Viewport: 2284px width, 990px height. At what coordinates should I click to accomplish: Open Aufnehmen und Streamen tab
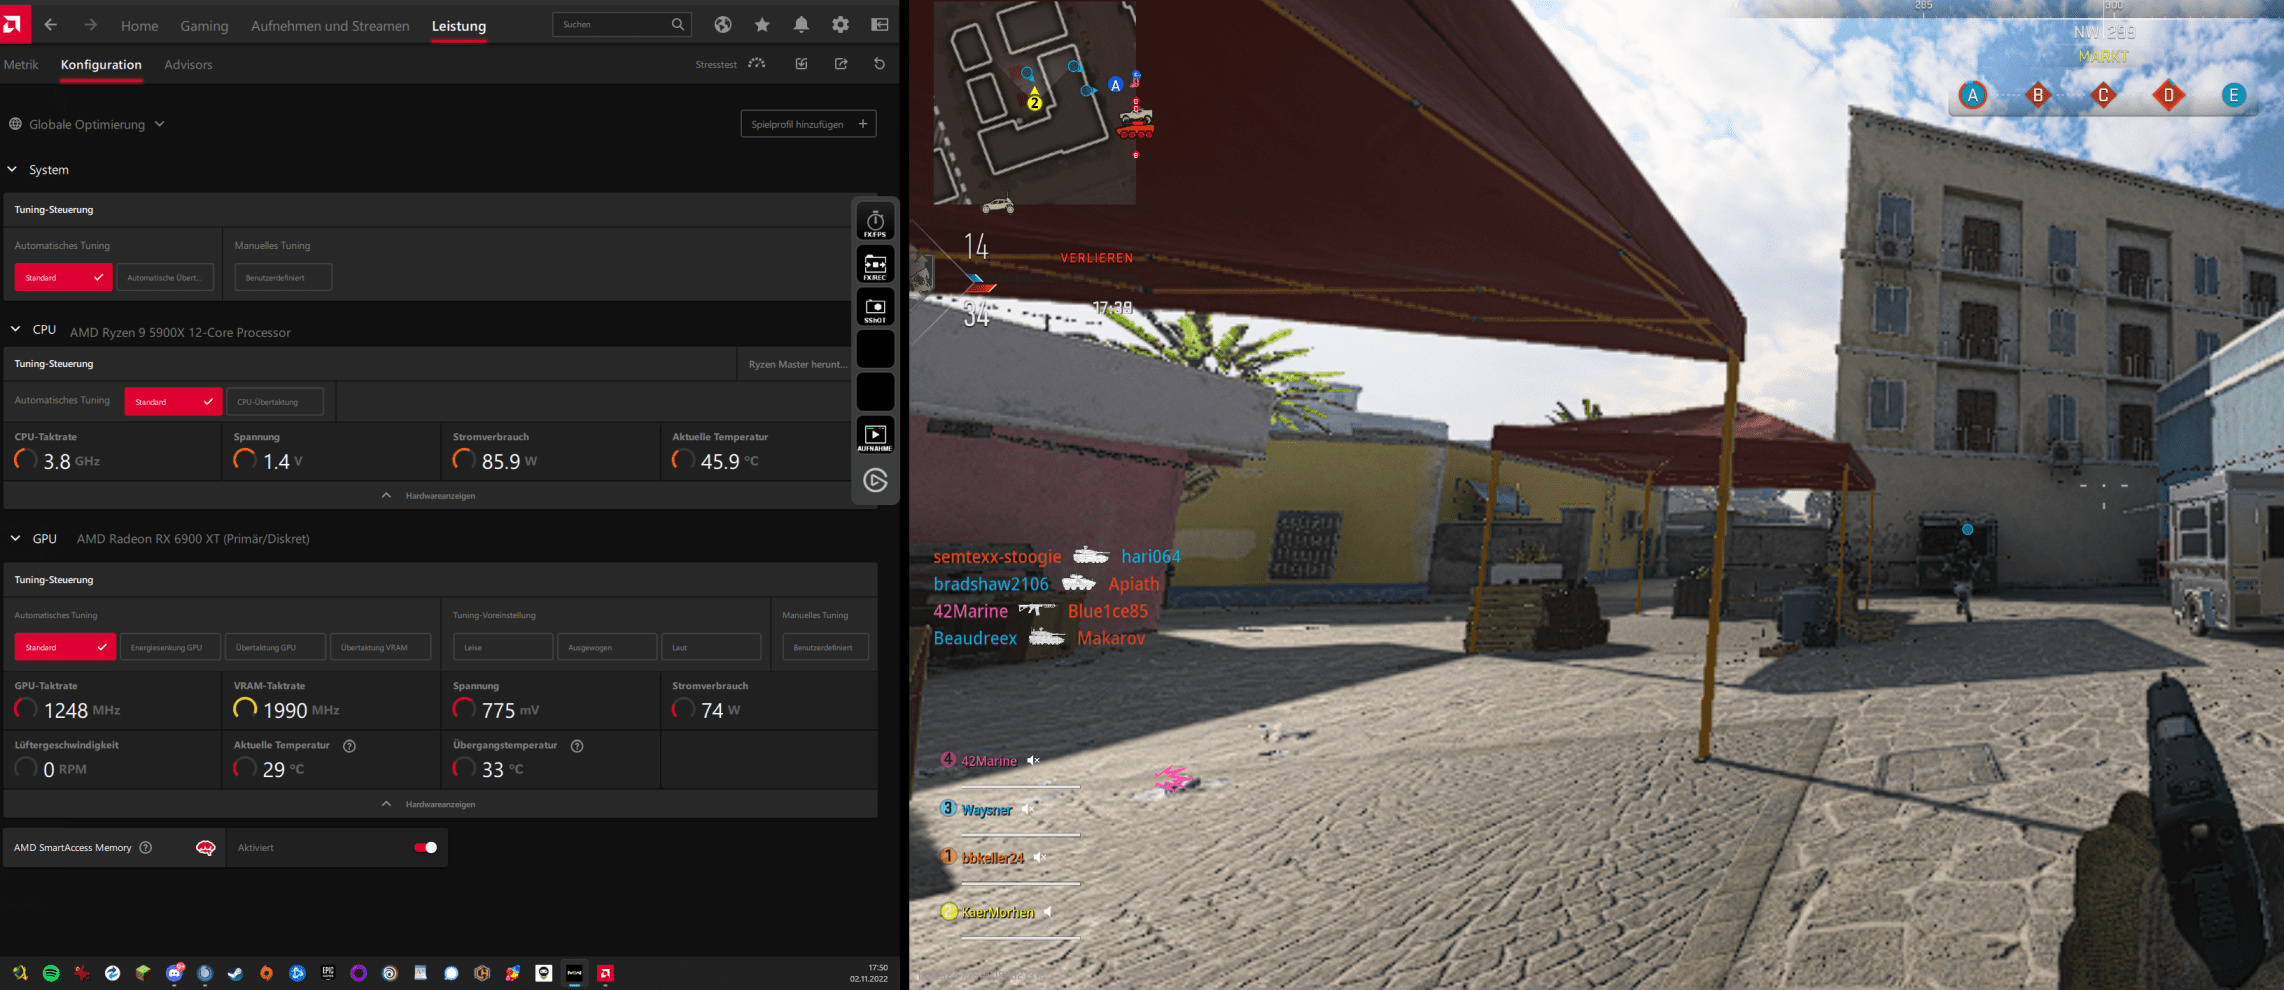(330, 26)
